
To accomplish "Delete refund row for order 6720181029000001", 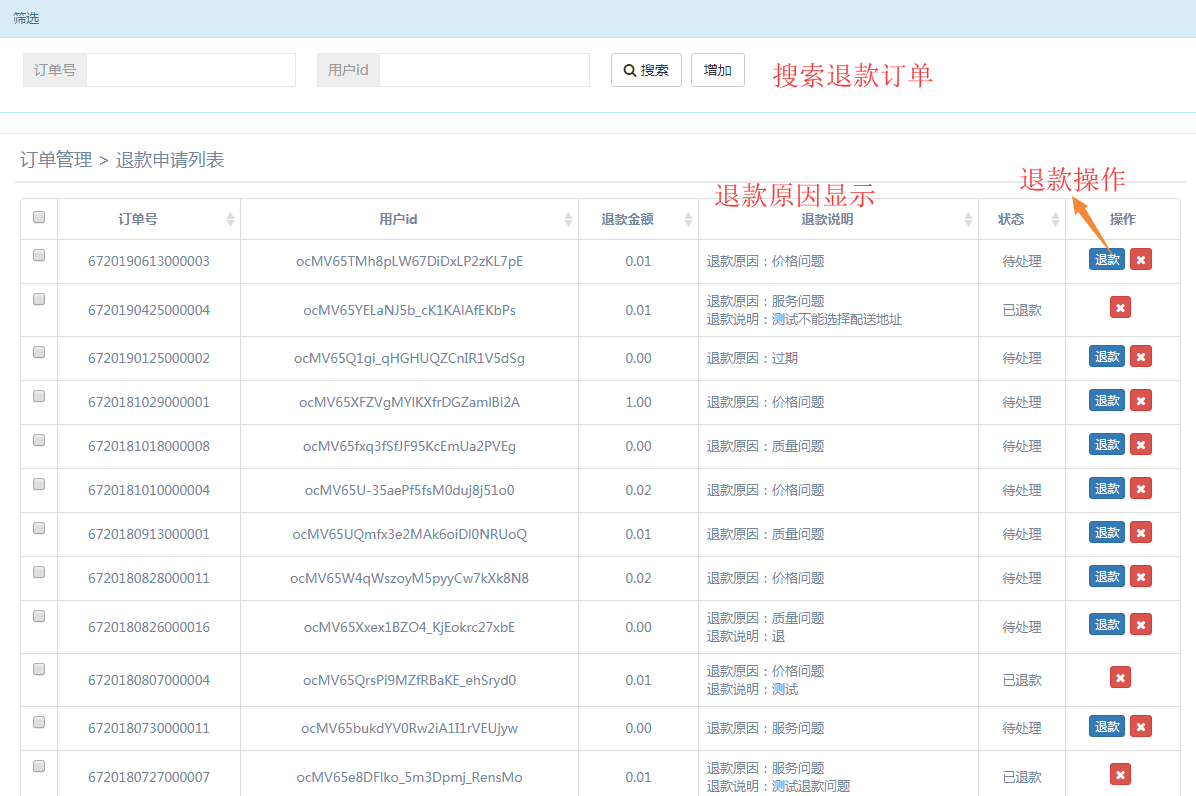I will pyautogui.click(x=1140, y=401).
